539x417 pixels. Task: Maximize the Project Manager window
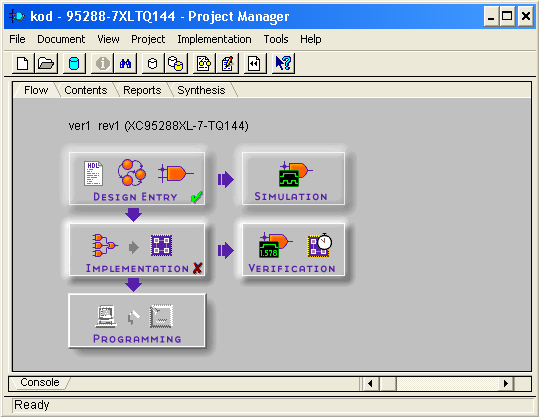507,16
